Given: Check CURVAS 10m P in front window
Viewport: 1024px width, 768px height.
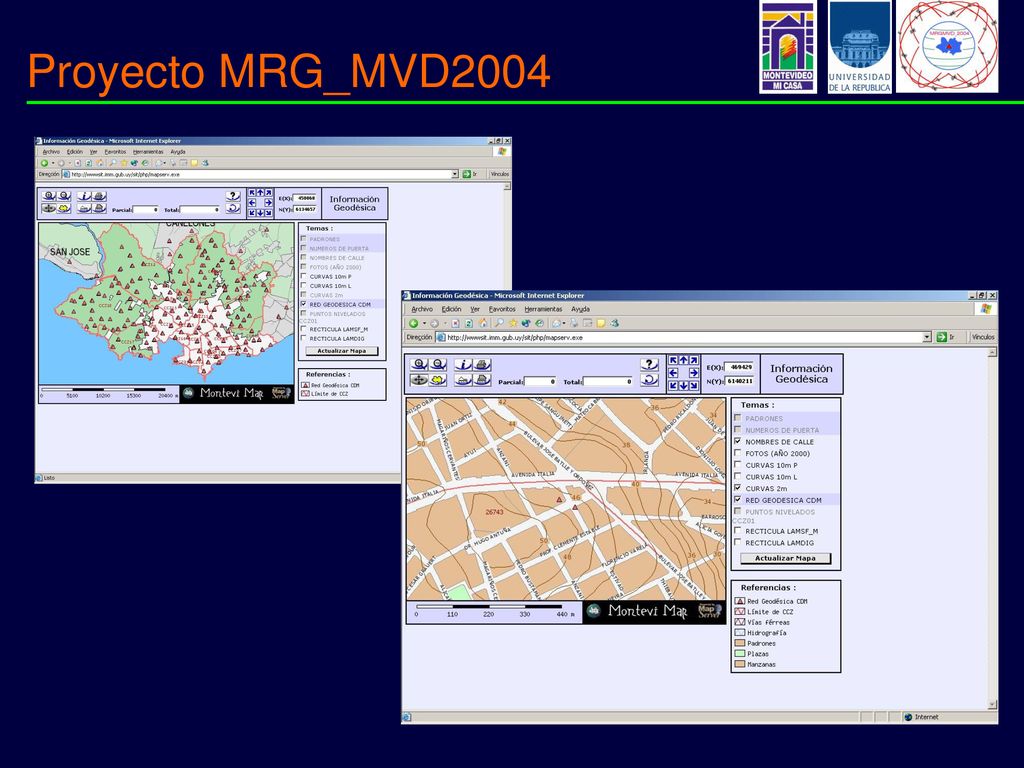Looking at the screenshot, I should point(738,465).
